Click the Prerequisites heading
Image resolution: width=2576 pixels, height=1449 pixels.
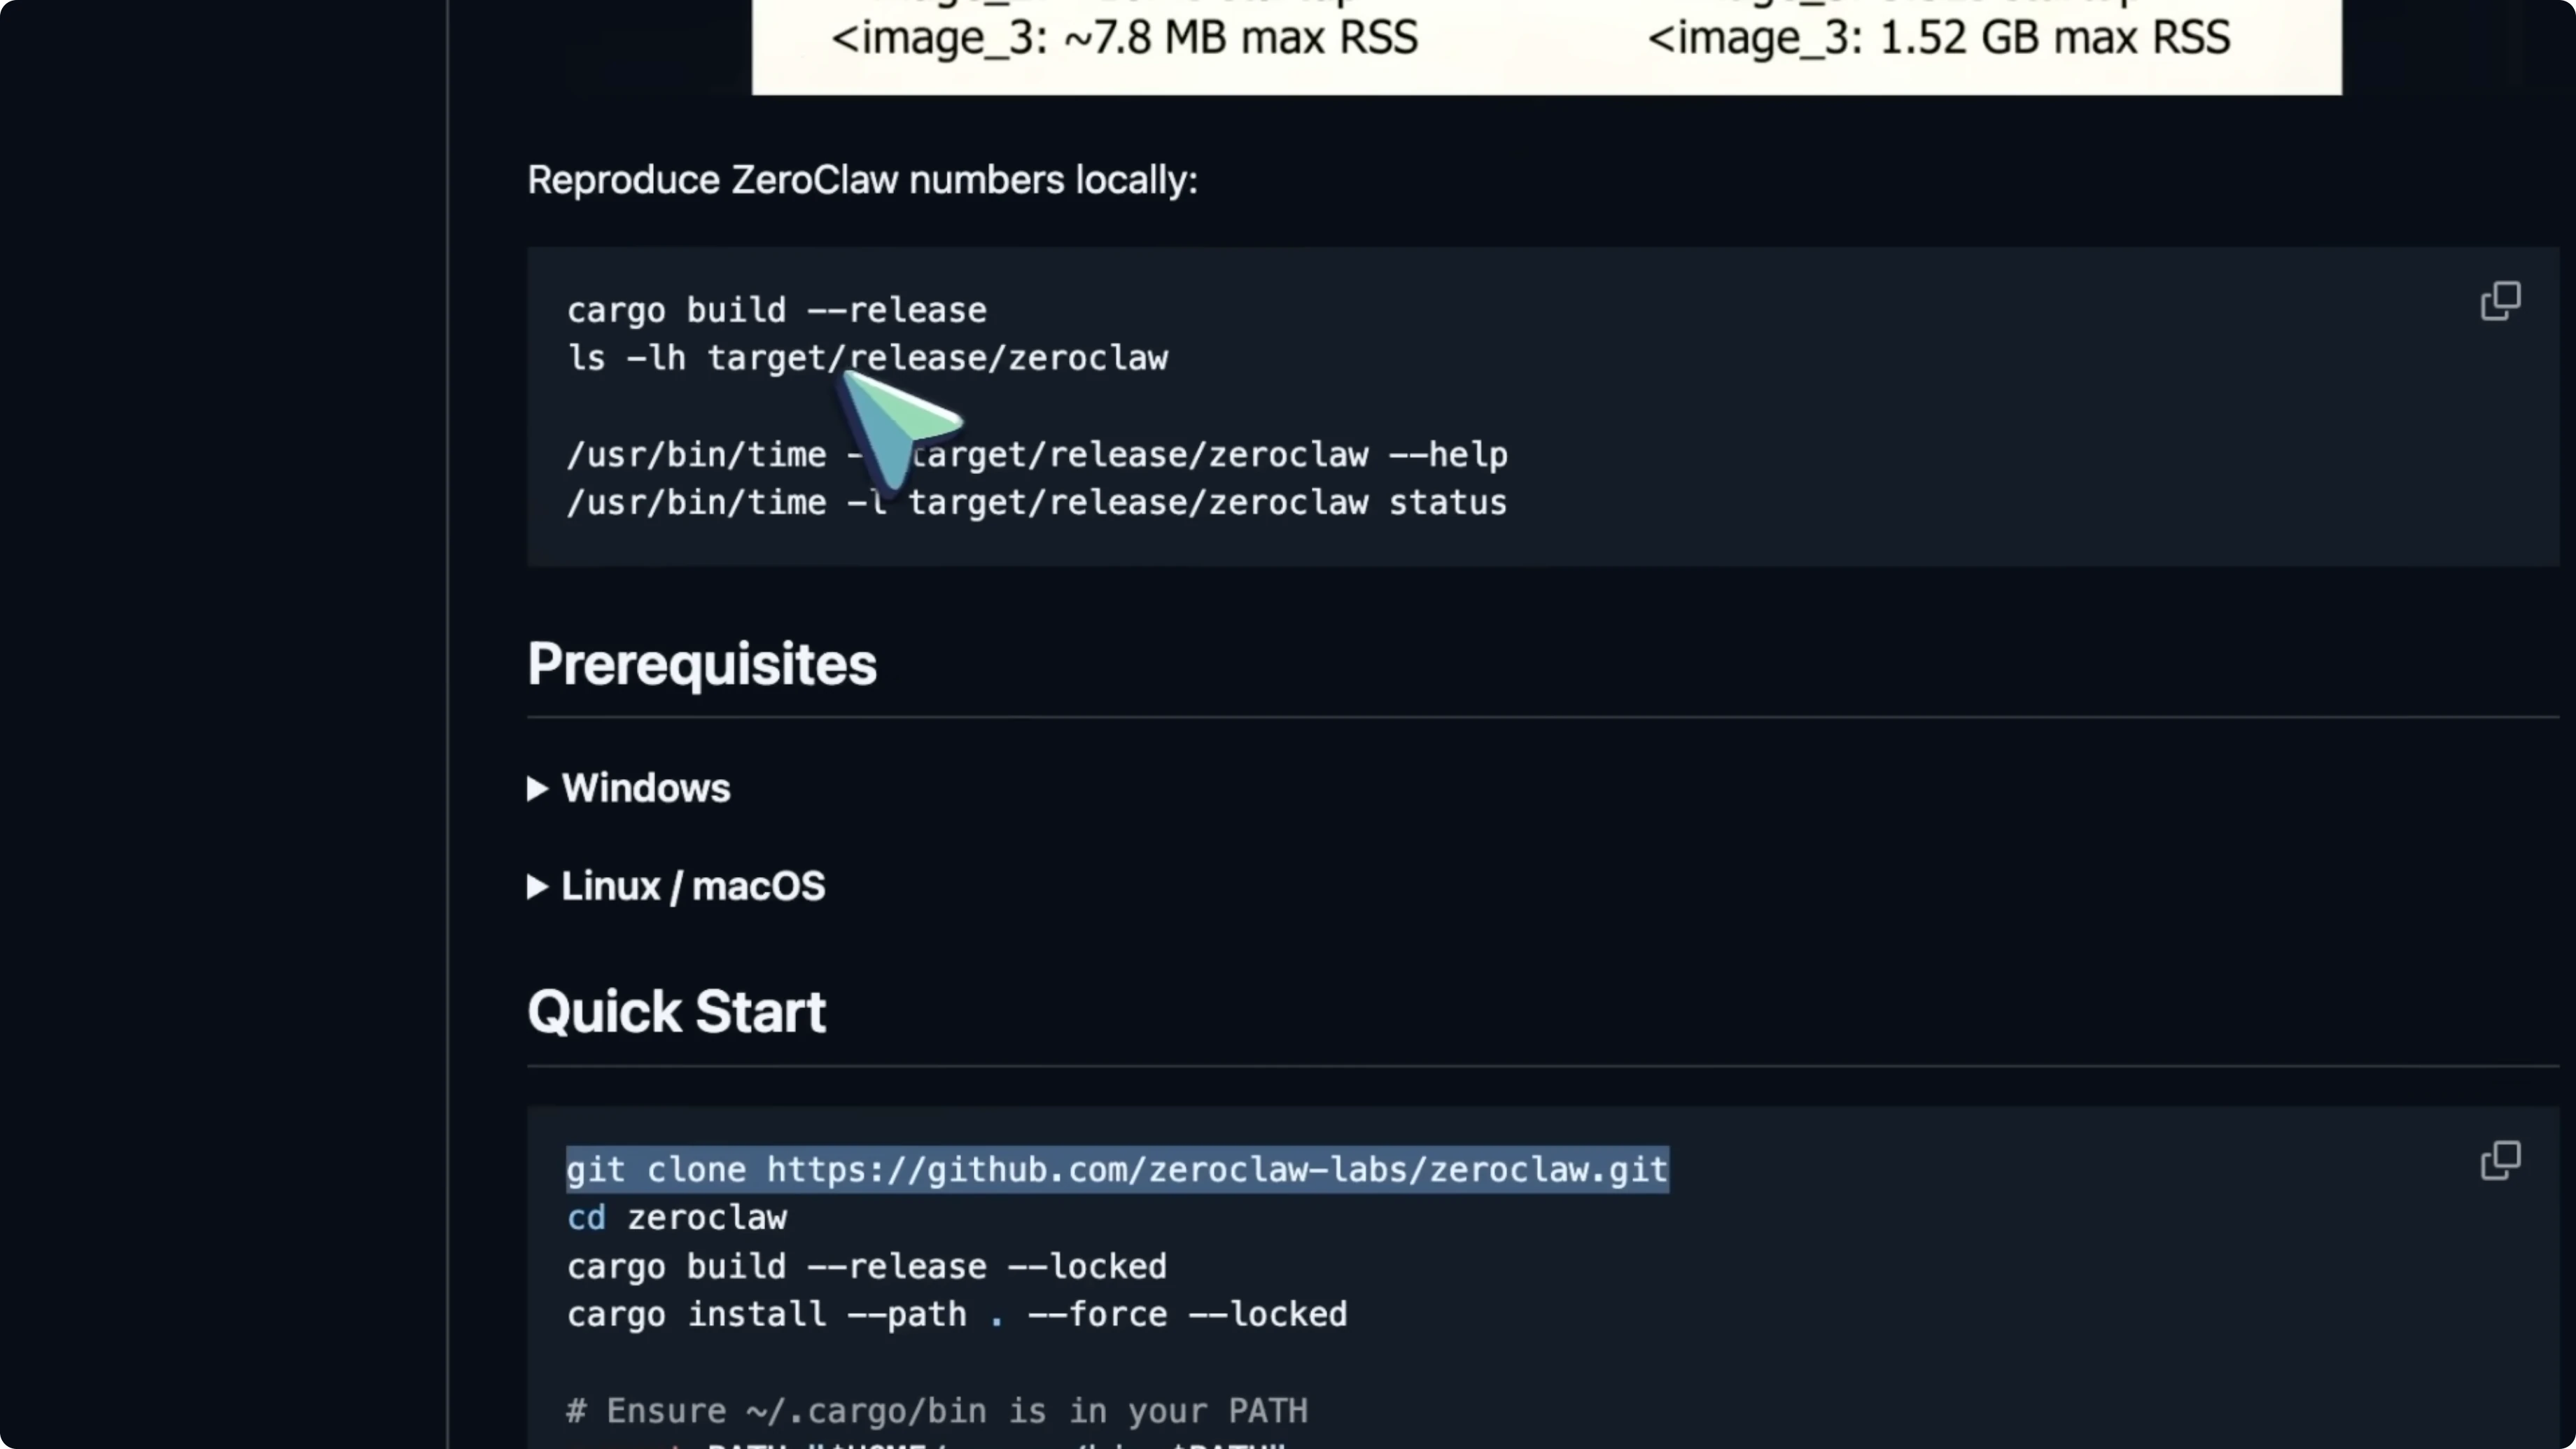click(x=701, y=665)
